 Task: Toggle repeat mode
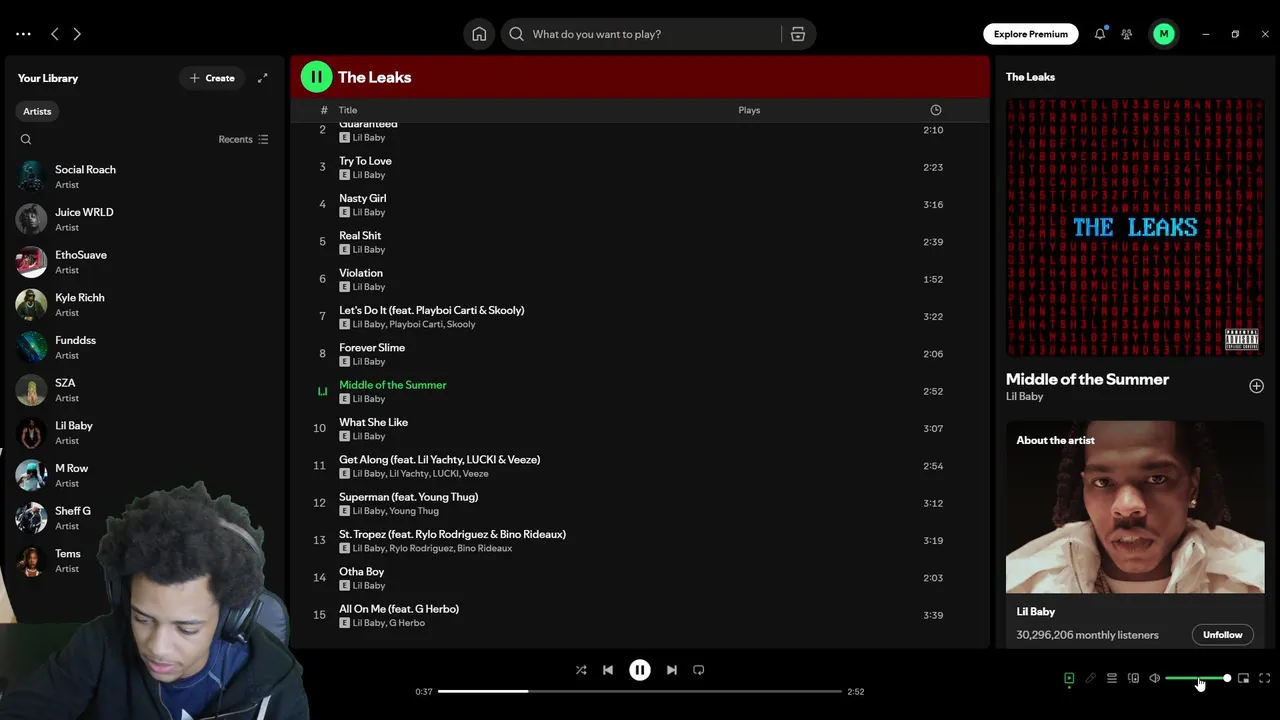[x=699, y=670]
